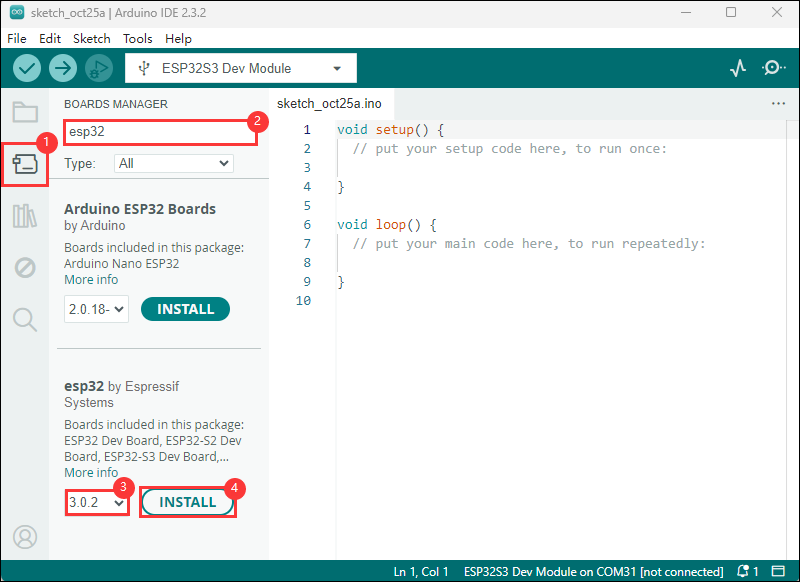Click ESP32S3 Dev Module on COM31 status
The height and width of the screenshot is (582, 800).
(593, 571)
